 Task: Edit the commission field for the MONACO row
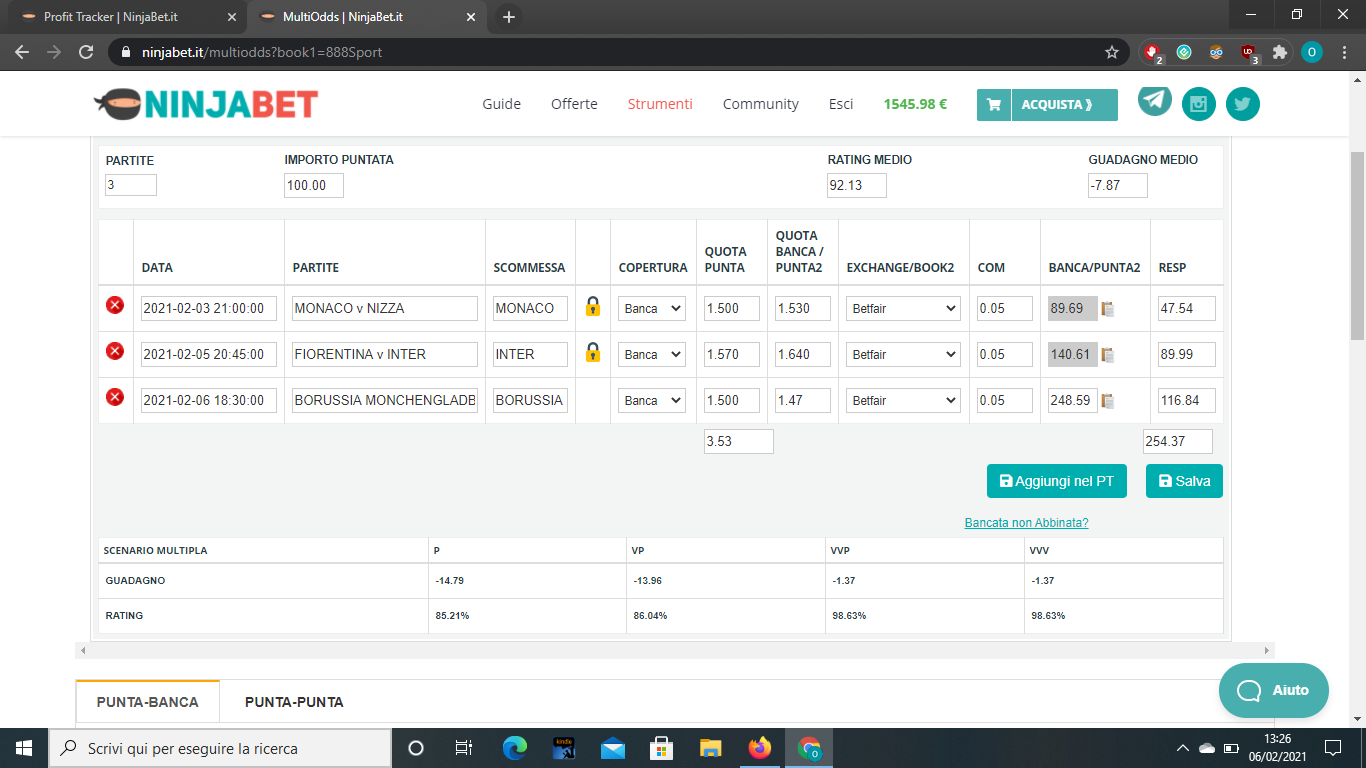click(1005, 308)
